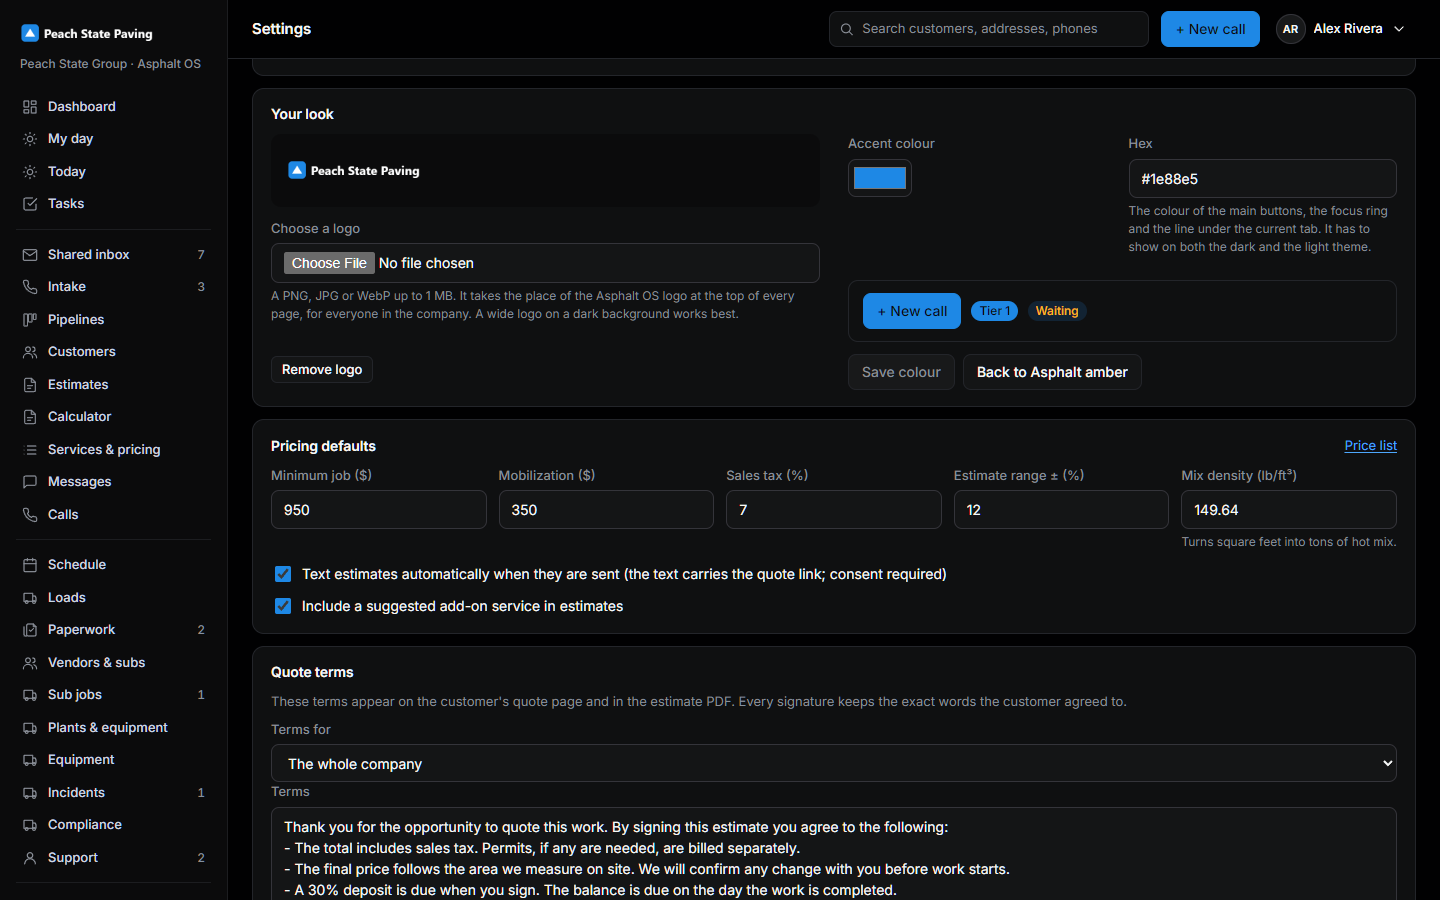This screenshot has height=900, width=1440.
Task: Open Shared inbox envelope icon
Action: pos(30,255)
